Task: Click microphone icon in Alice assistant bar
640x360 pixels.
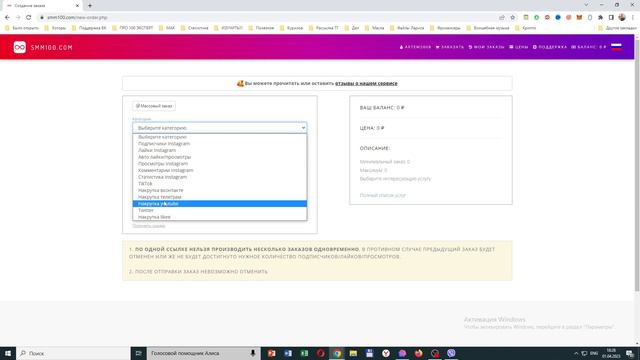Action: 253,353
